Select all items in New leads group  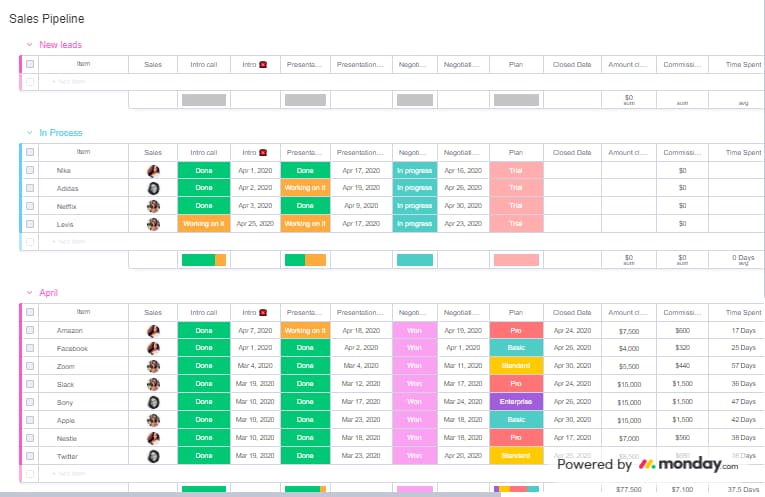click(30, 64)
